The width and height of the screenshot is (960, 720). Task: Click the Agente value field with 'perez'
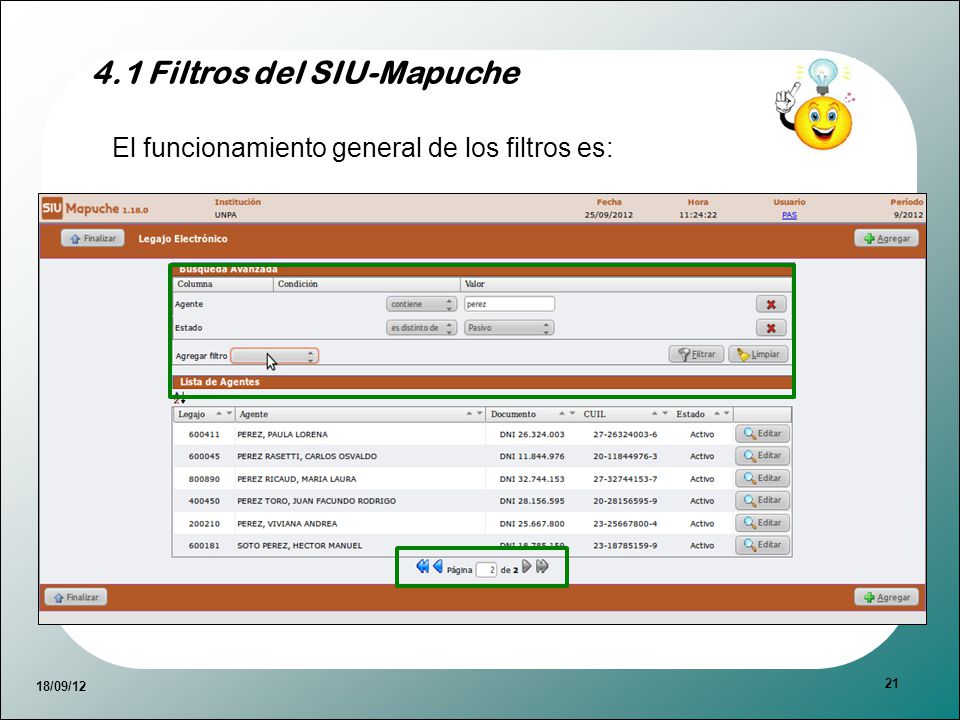tap(509, 304)
